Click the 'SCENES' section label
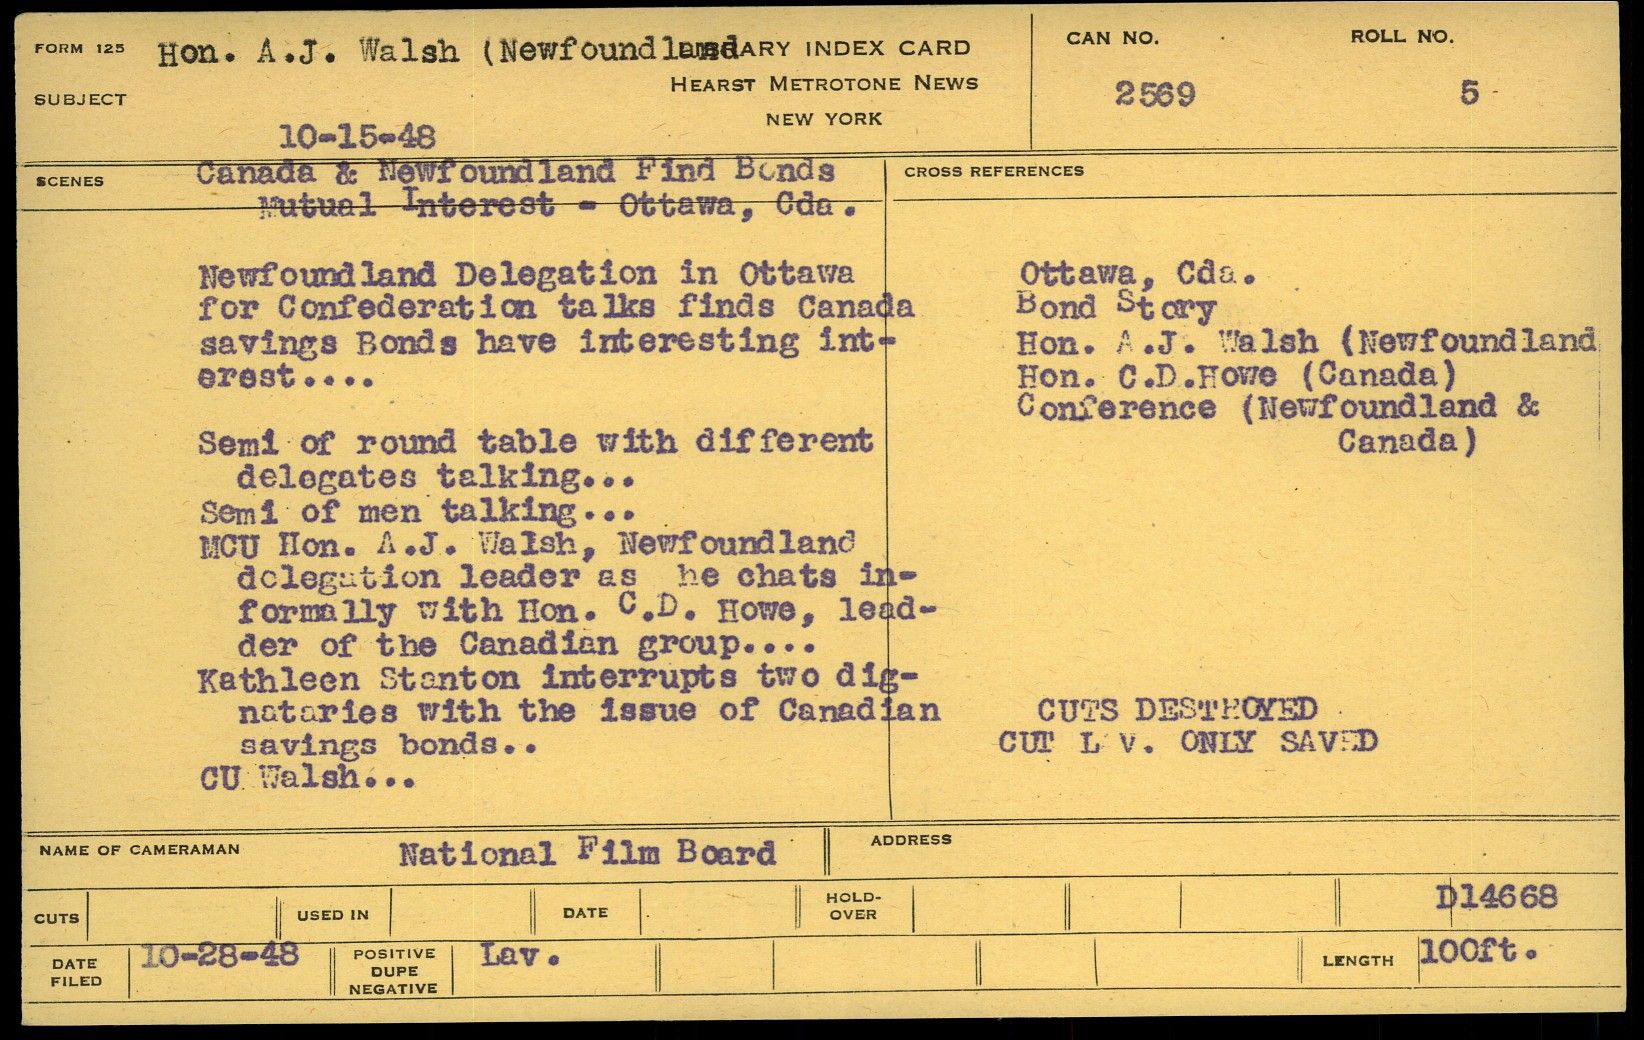The image size is (1644, 1040). coord(69,182)
